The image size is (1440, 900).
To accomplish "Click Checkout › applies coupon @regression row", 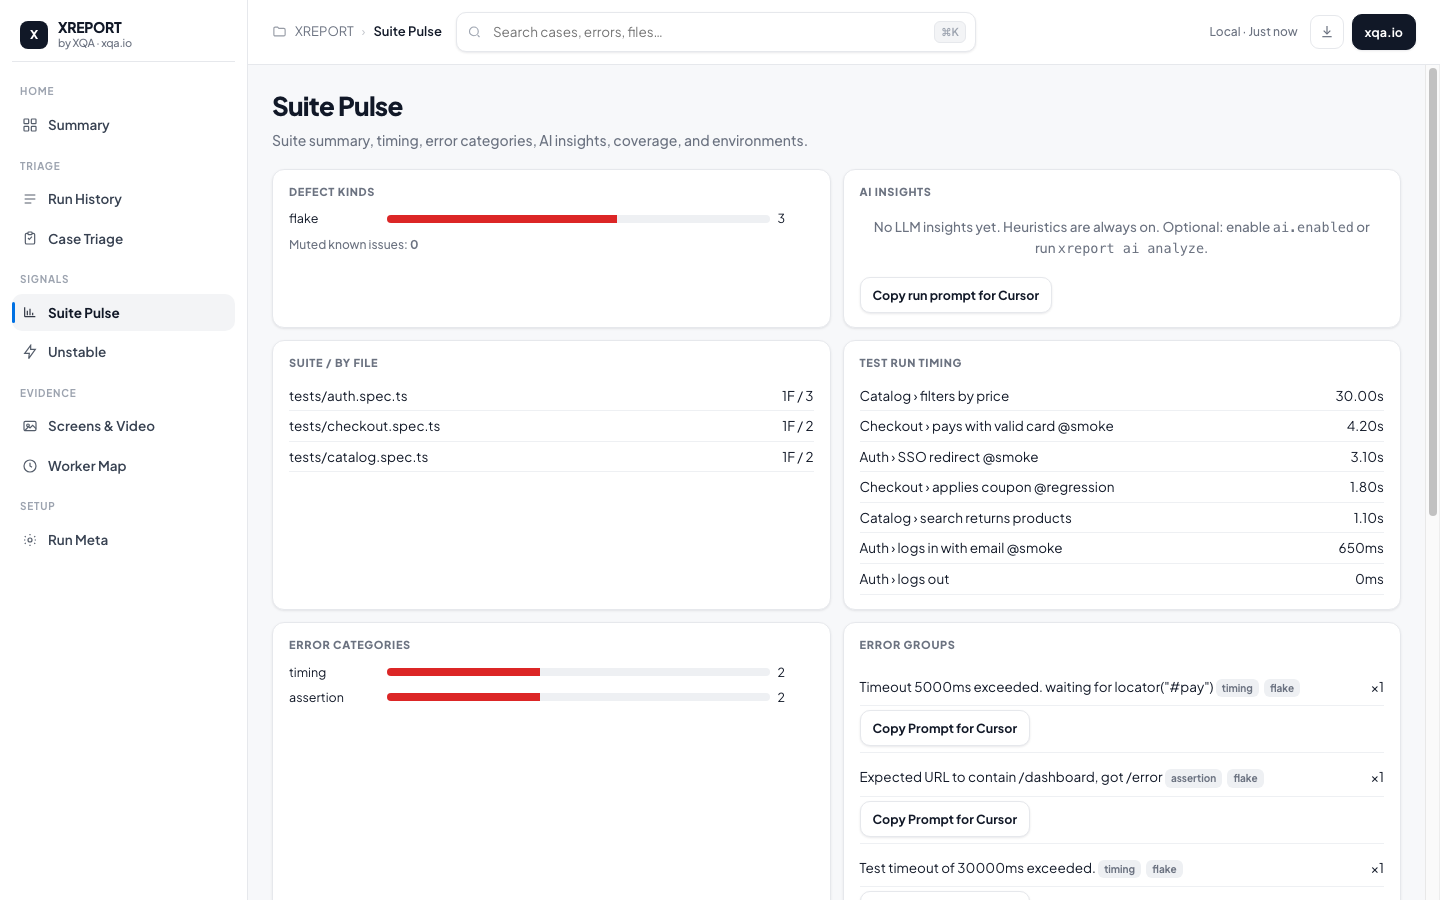I will (x=1121, y=487).
